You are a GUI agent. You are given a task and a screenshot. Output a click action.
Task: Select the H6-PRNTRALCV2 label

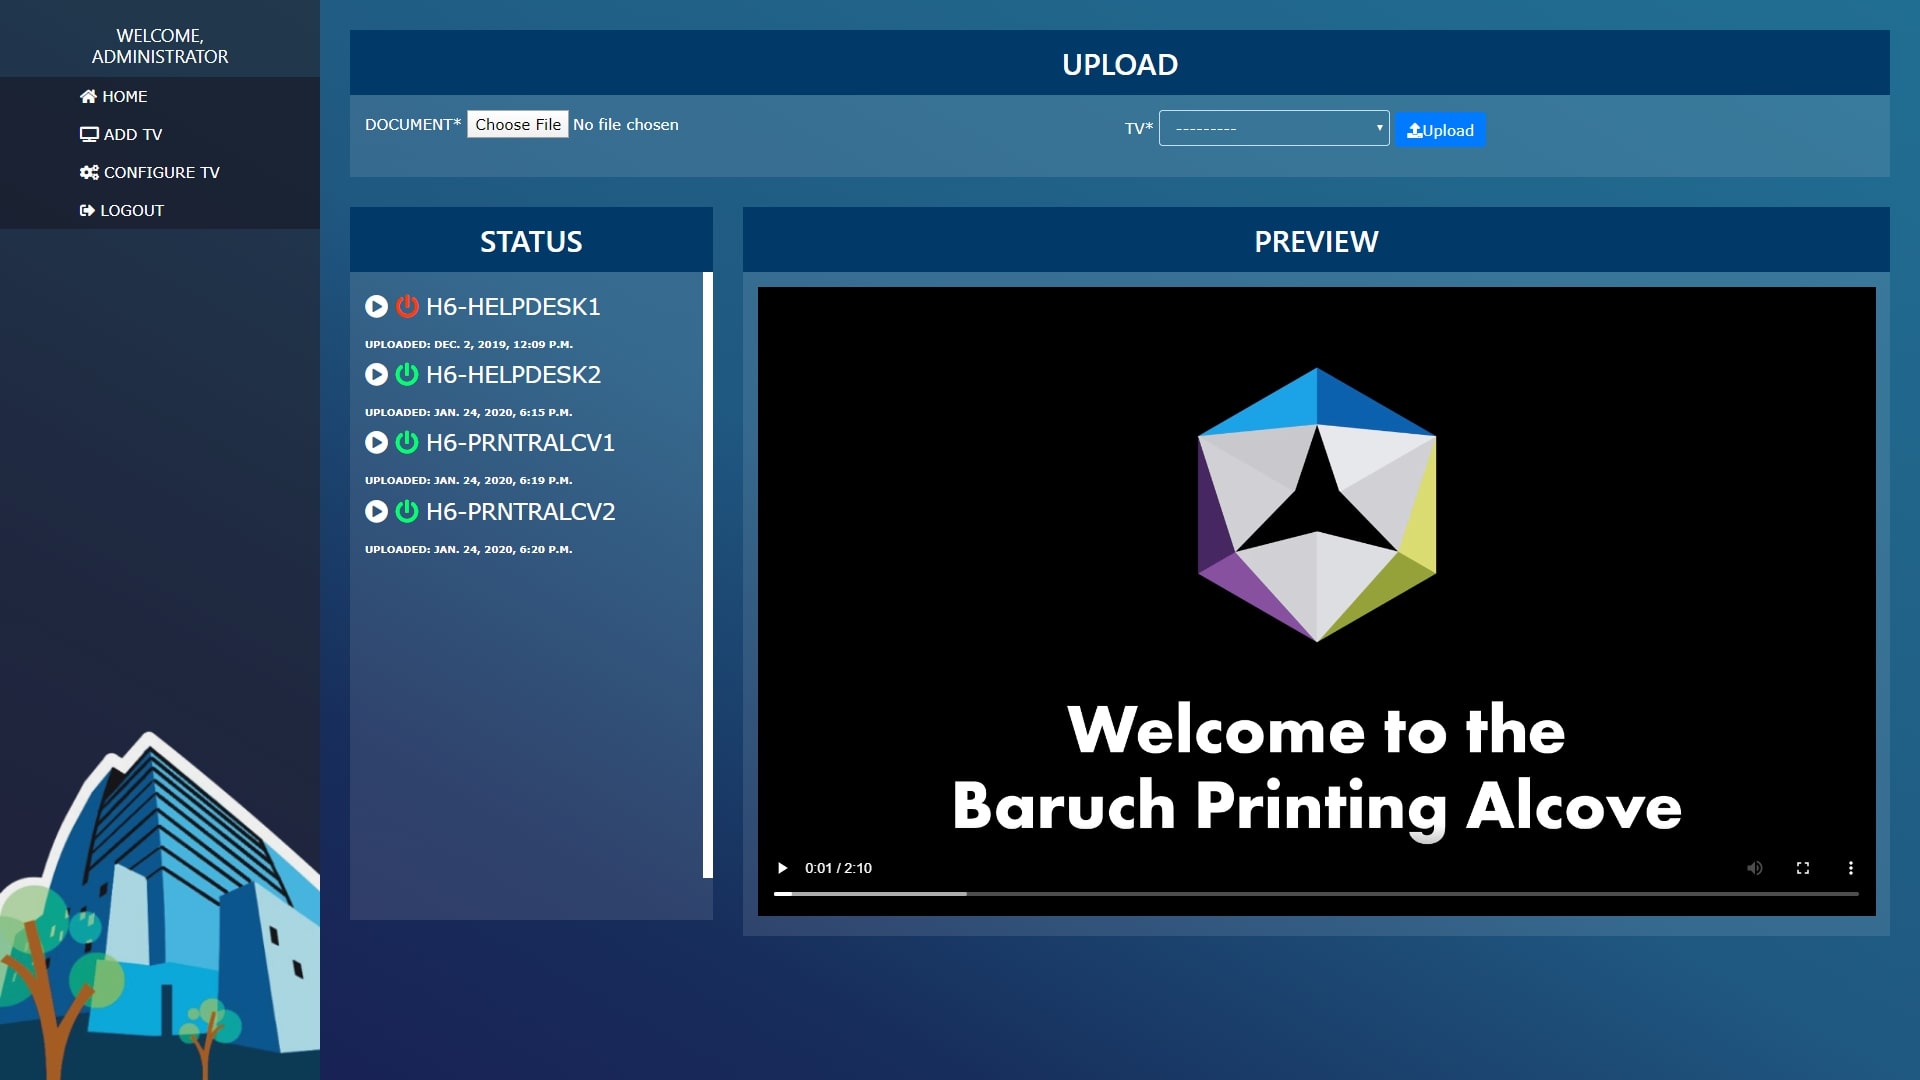point(520,511)
